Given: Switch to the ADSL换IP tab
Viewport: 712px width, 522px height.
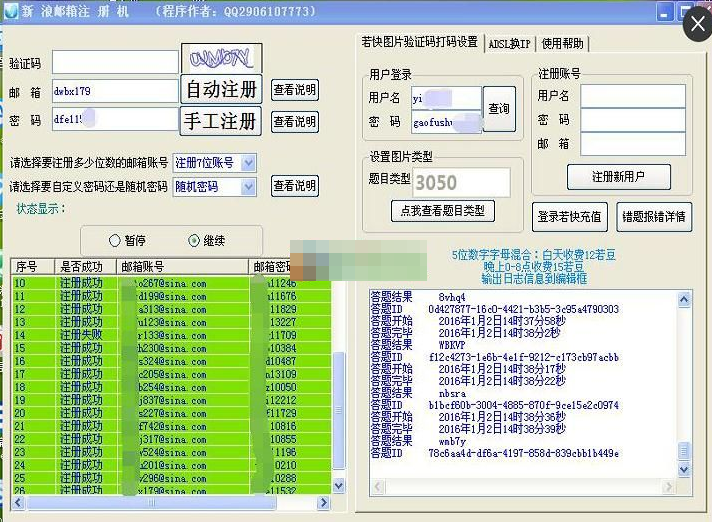Looking at the screenshot, I should point(510,43).
